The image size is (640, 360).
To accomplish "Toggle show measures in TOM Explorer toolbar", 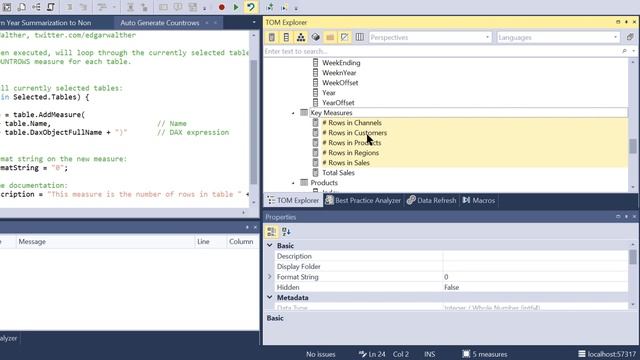I will point(271,38).
